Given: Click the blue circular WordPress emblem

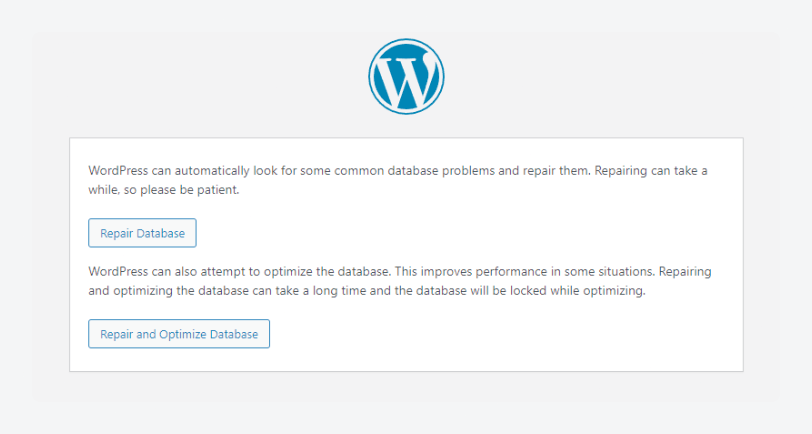Looking at the screenshot, I should click(406, 76).
